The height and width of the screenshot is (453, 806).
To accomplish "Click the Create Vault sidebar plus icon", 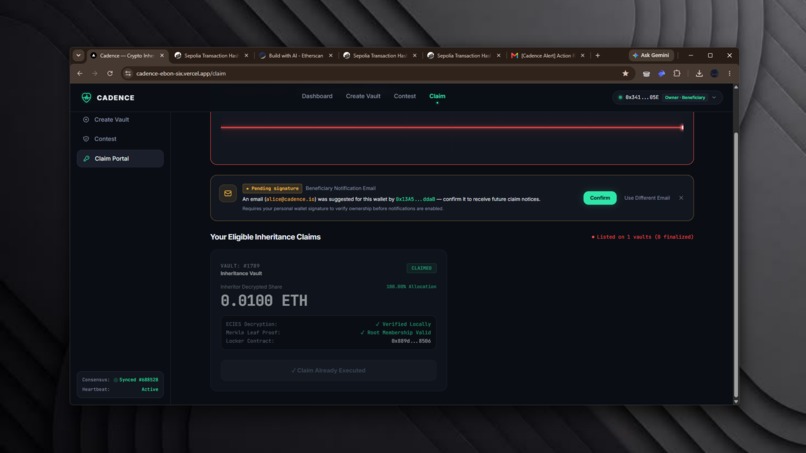I will coord(86,120).
